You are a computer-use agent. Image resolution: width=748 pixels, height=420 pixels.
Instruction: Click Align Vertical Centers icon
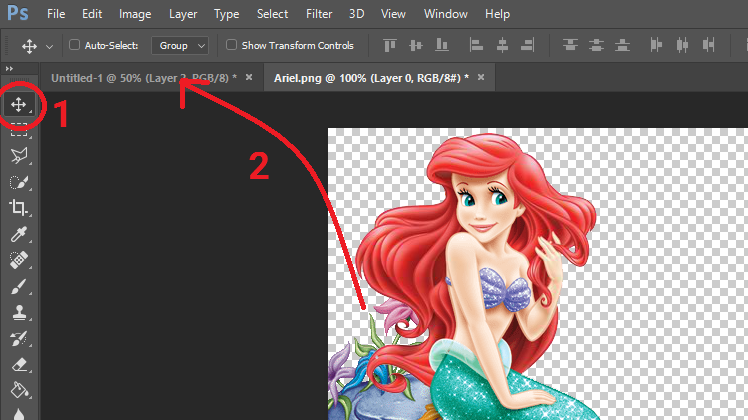[x=416, y=45]
